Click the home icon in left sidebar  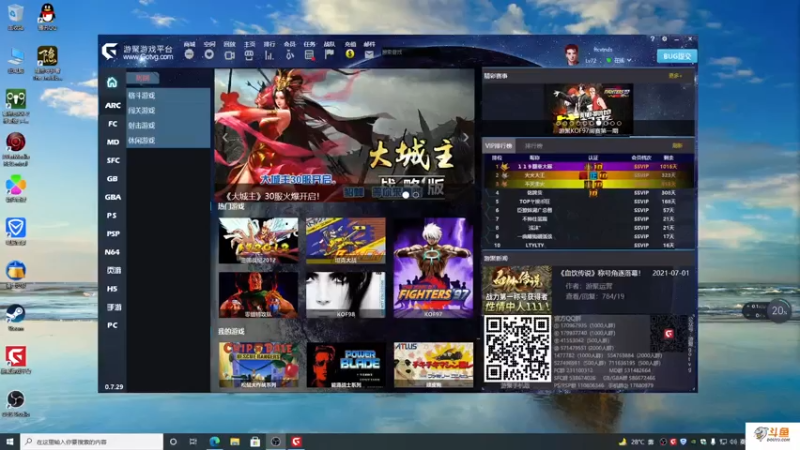click(x=112, y=83)
